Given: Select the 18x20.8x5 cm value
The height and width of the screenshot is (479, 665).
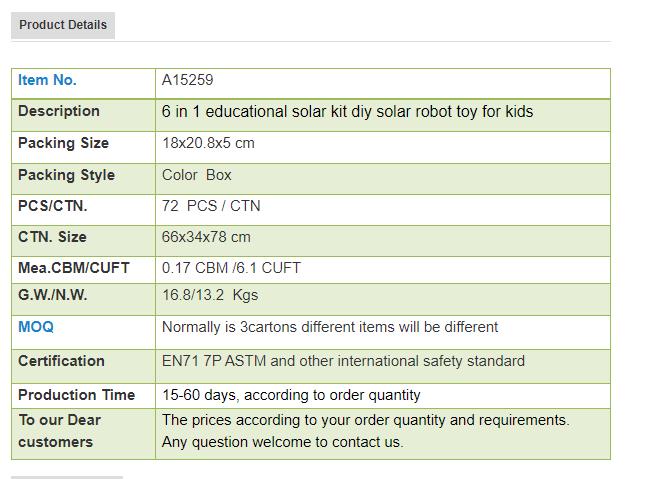Looking at the screenshot, I should coord(208,143).
